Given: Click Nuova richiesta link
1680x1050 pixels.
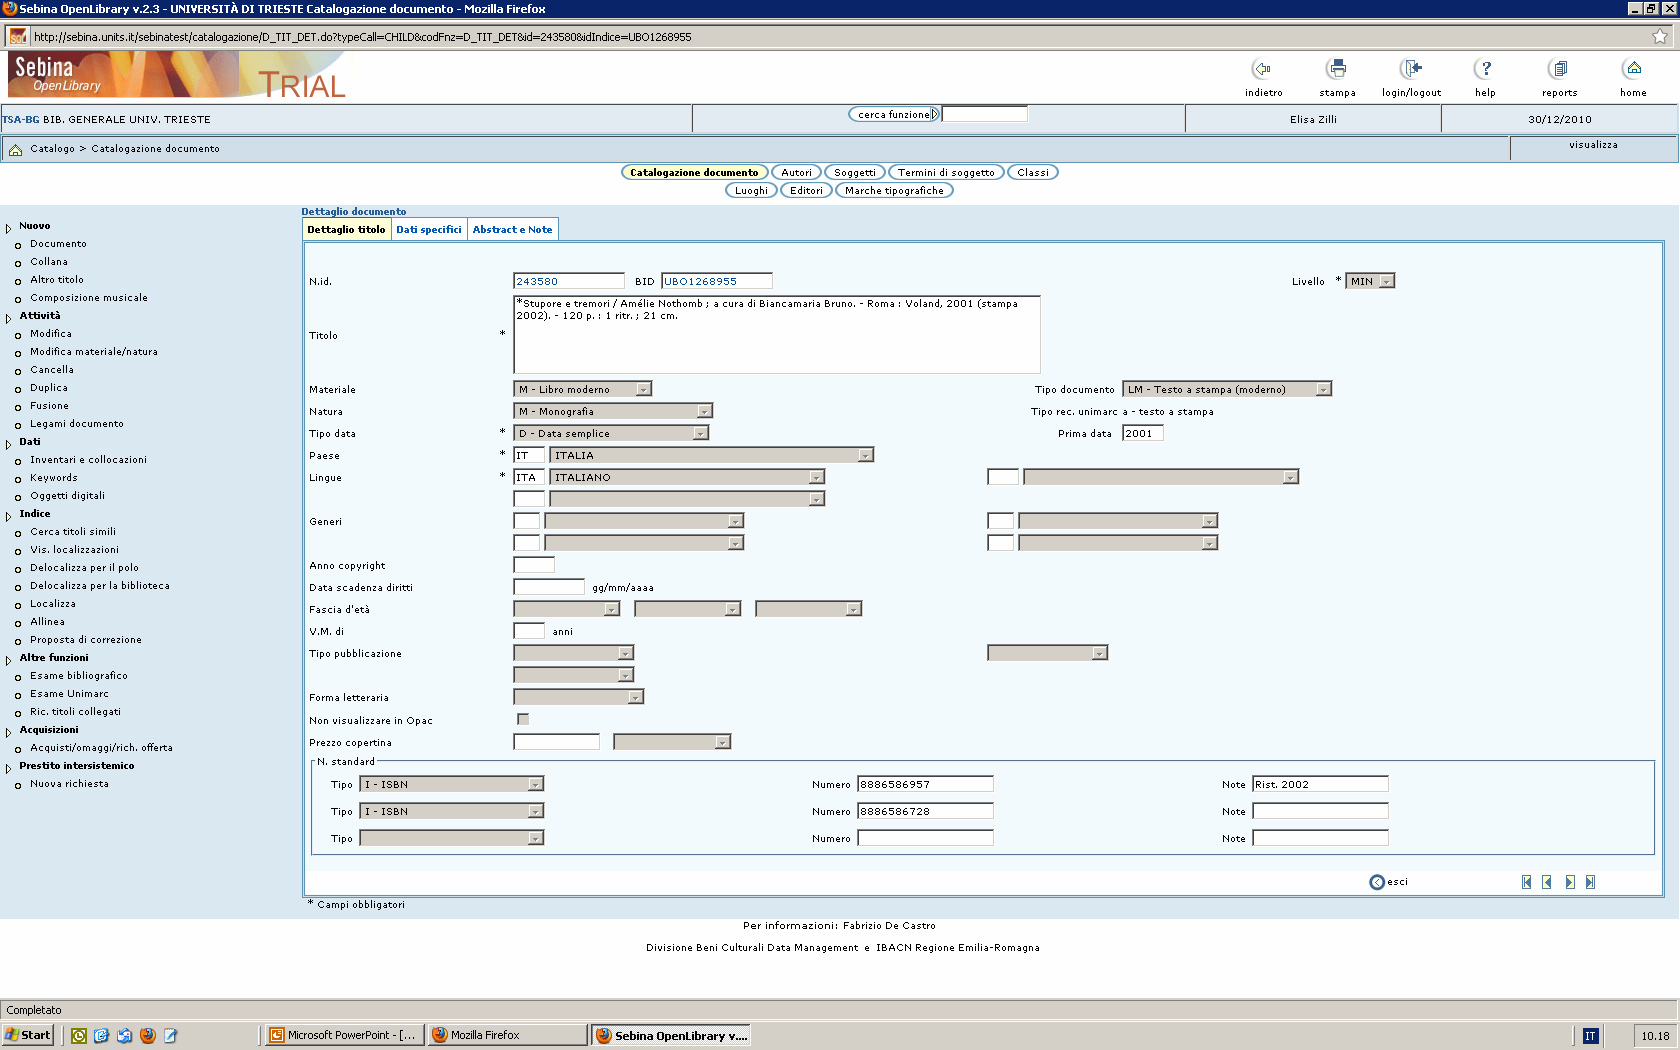Looking at the screenshot, I should tap(69, 784).
